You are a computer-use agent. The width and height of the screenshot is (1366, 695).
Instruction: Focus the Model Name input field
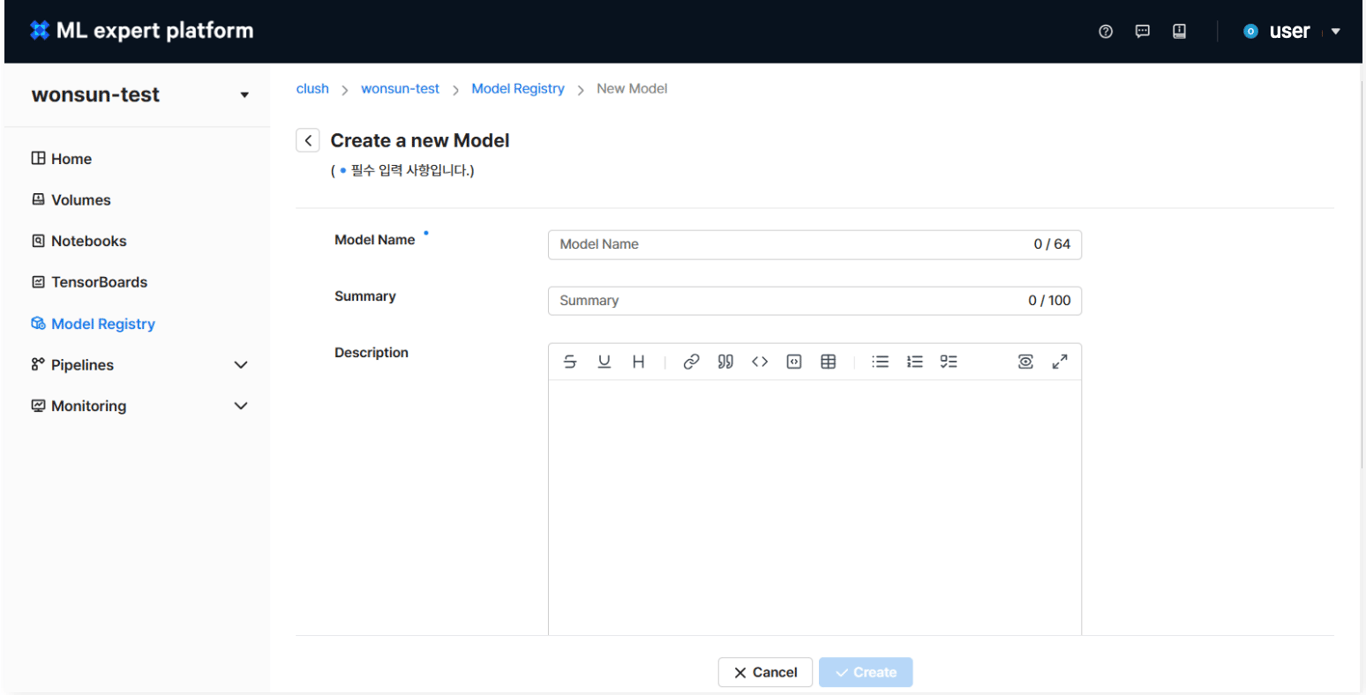pyautogui.click(x=815, y=244)
